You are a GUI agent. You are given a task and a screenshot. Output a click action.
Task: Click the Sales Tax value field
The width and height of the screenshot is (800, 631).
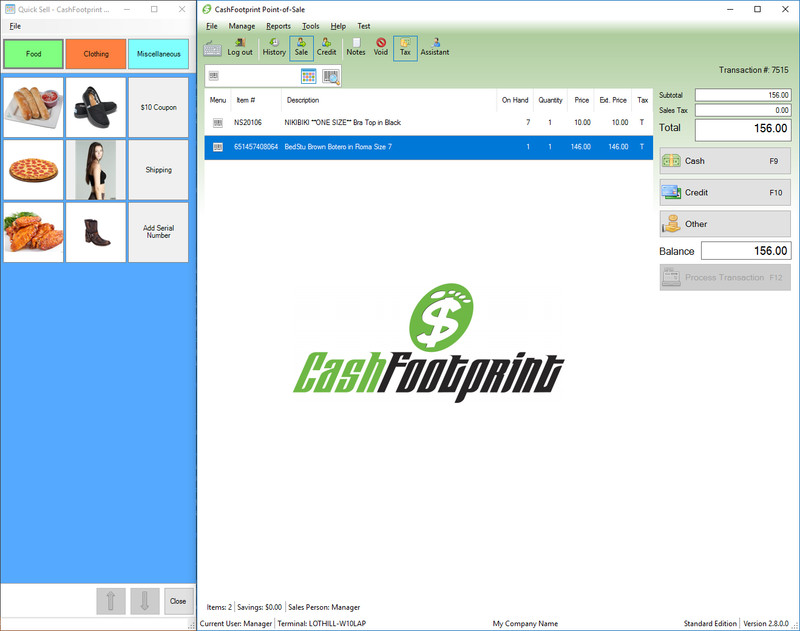point(743,110)
